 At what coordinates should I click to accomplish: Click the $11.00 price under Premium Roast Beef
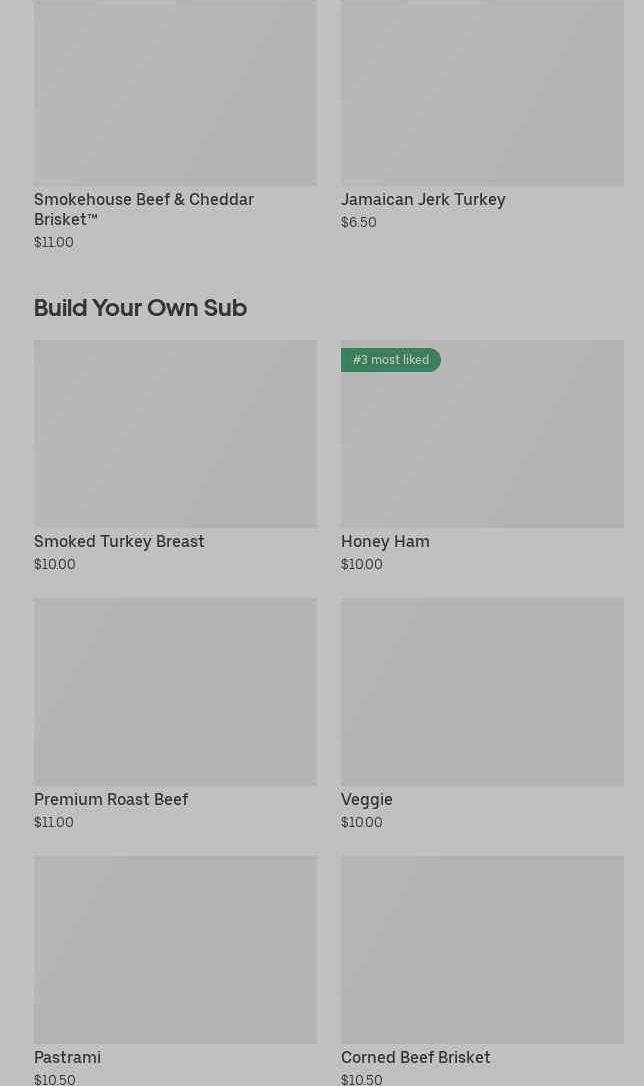tap(54, 822)
